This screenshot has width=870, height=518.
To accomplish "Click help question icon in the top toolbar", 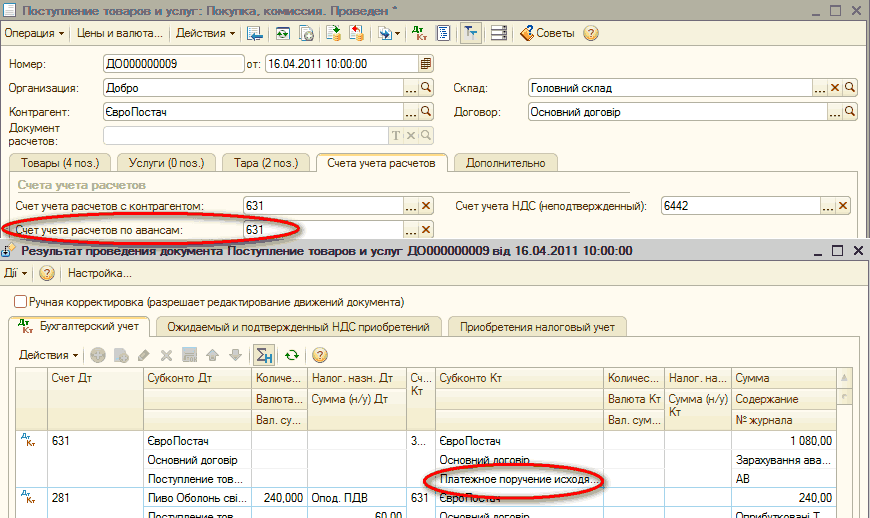I will (x=591, y=33).
